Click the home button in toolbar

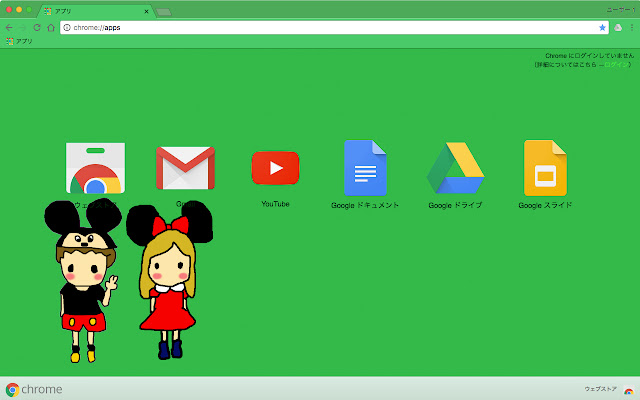tap(51, 27)
